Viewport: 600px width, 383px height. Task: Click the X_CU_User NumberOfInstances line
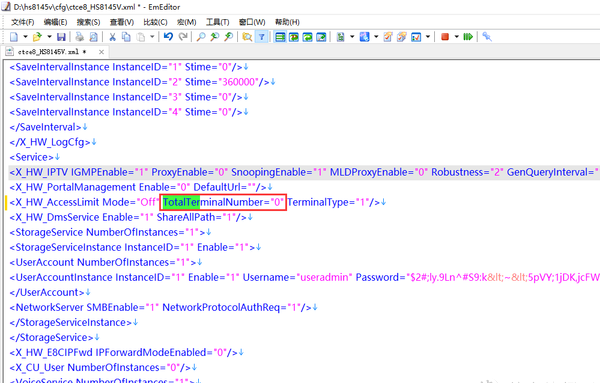100,367
